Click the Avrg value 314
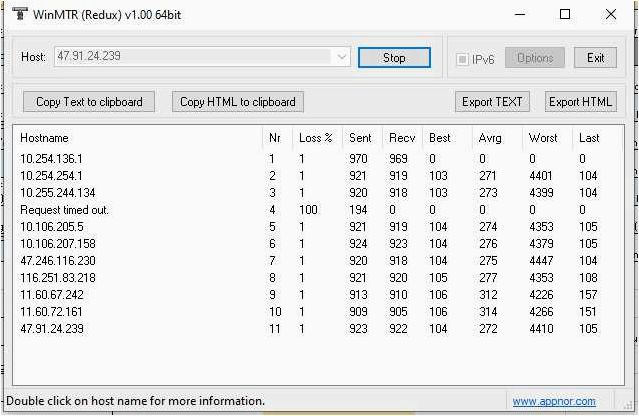The height and width of the screenshot is (416, 639). (488, 312)
